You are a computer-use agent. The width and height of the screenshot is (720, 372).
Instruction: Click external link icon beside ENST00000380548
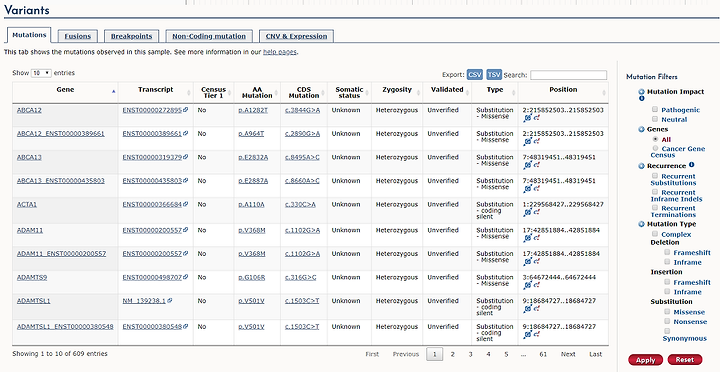186,327
